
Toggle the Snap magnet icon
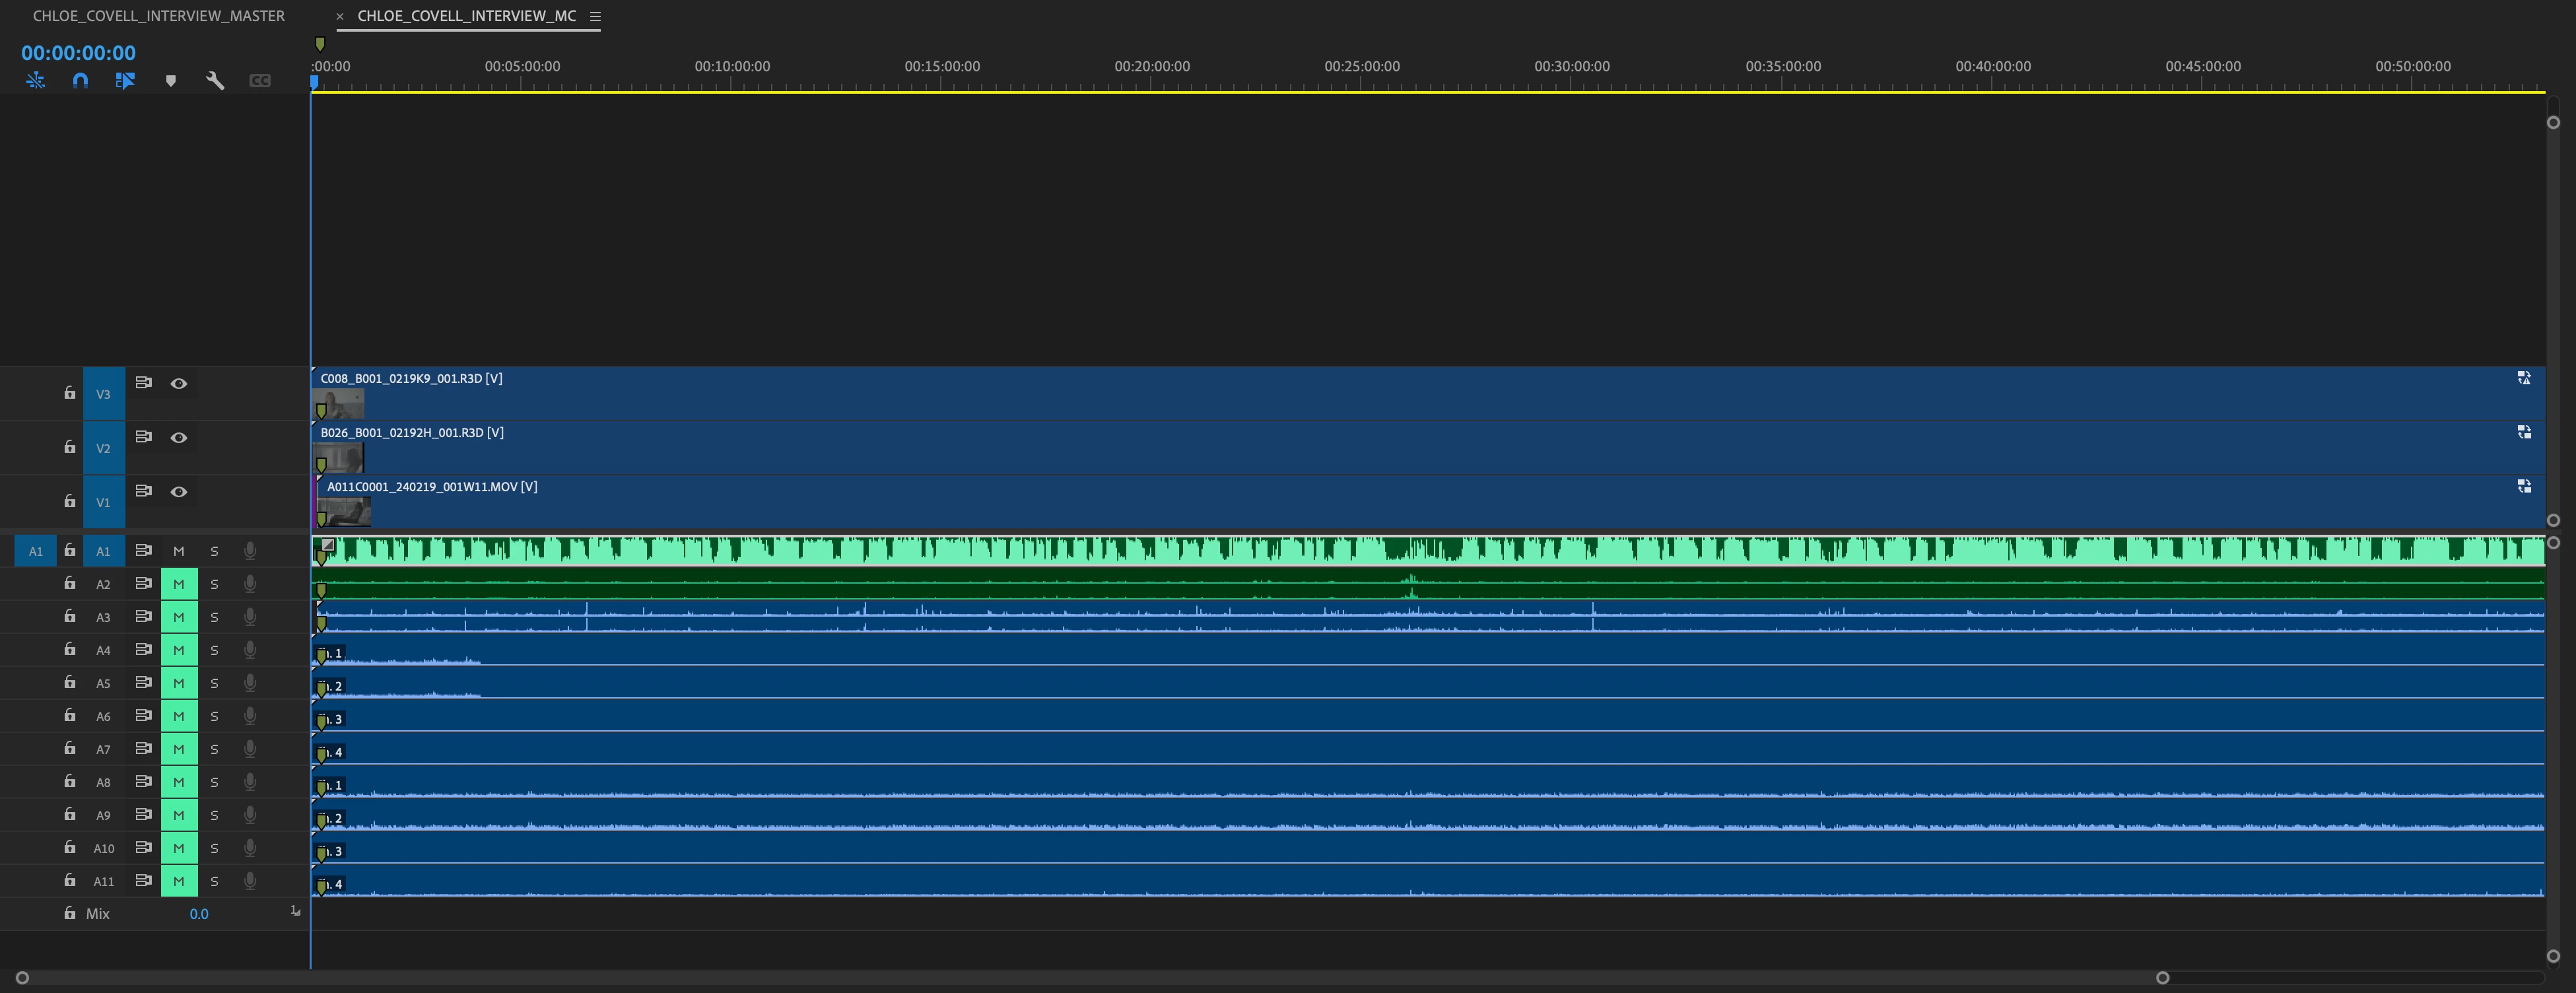pyautogui.click(x=81, y=80)
